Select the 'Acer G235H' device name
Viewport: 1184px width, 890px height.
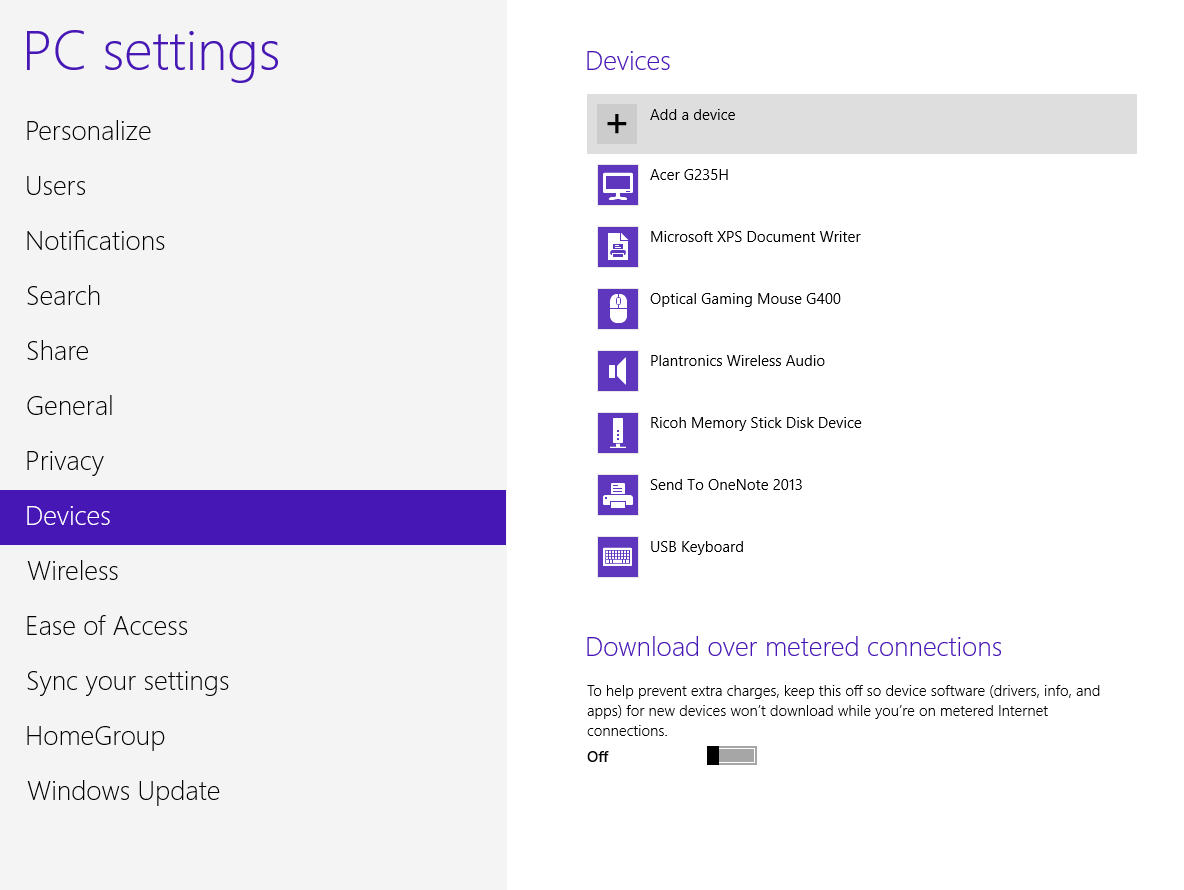689,175
